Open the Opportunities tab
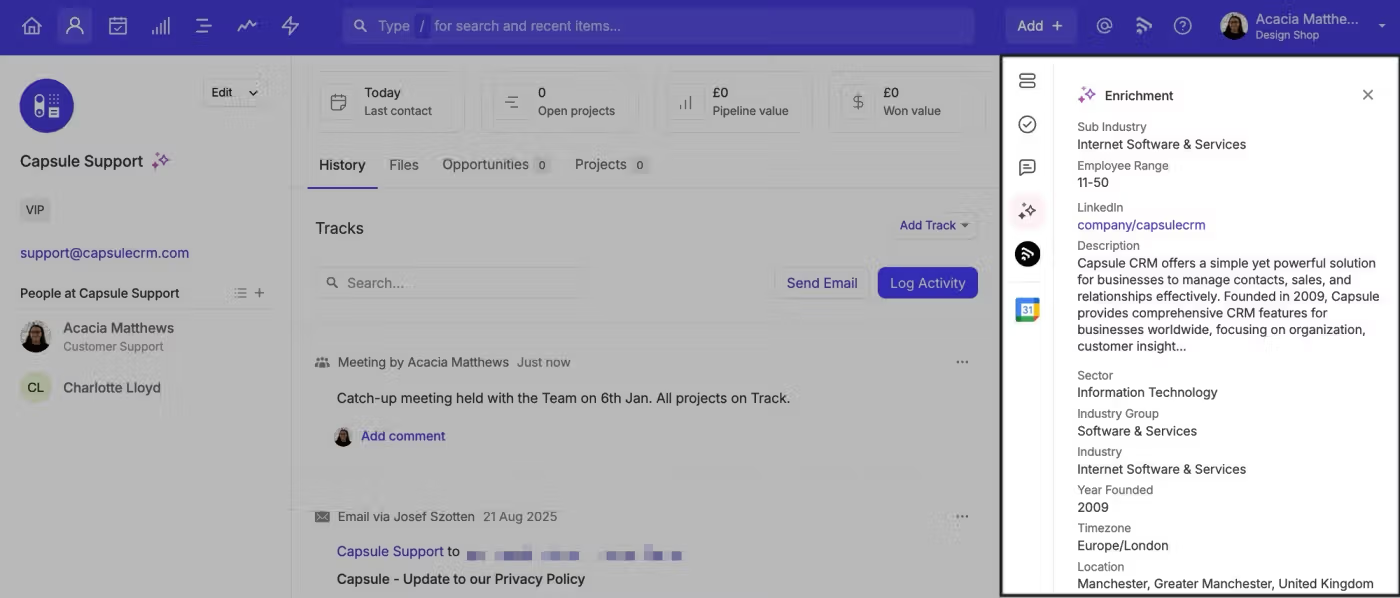Viewport: 1400px width, 598px height. (x=496, y=165)
